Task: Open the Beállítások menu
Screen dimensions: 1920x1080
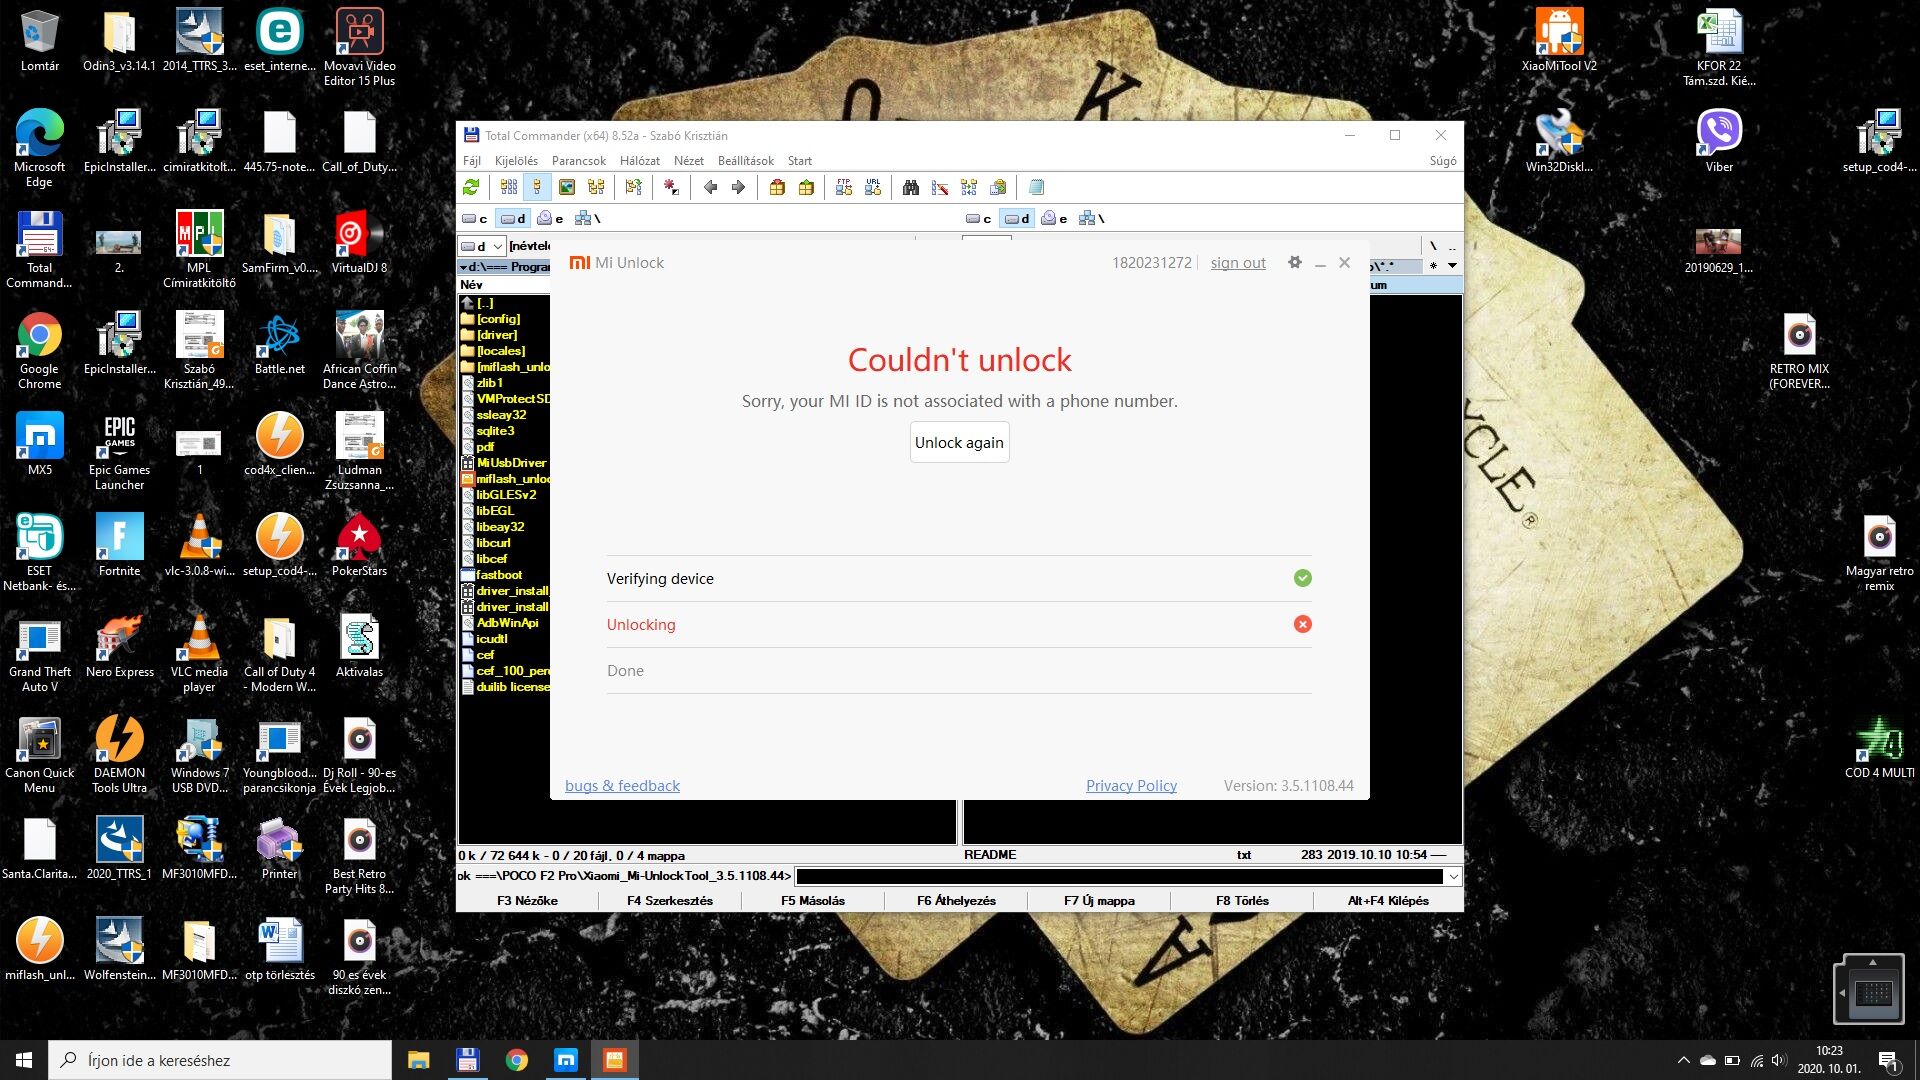Action: point(745,160)
